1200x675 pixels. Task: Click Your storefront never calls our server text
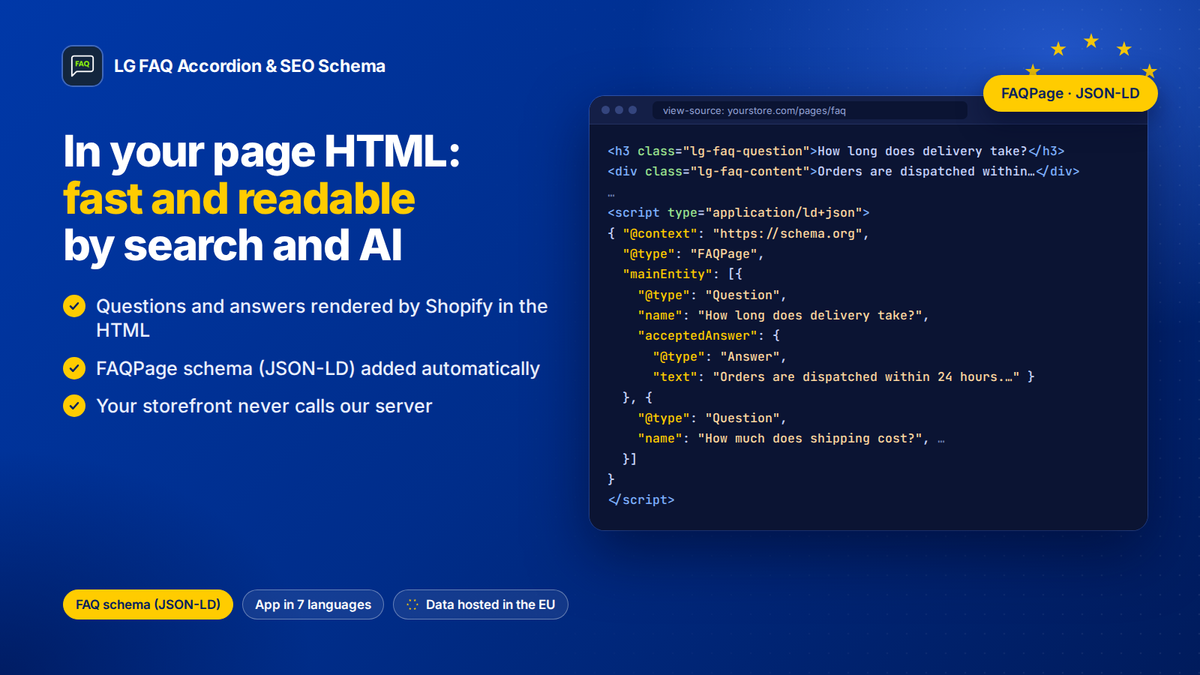(264, 405)
